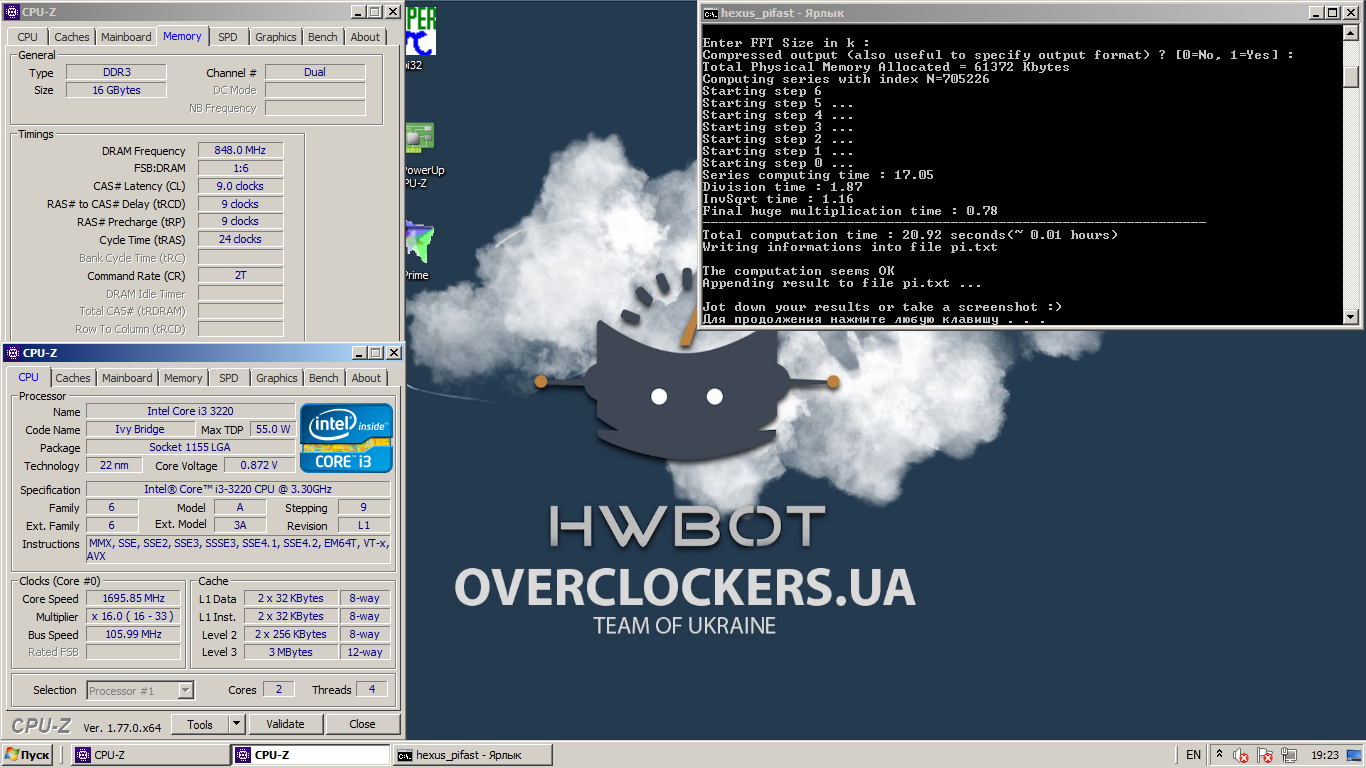Click Cycle Time value 24 clocks

(x=241, y=240)
